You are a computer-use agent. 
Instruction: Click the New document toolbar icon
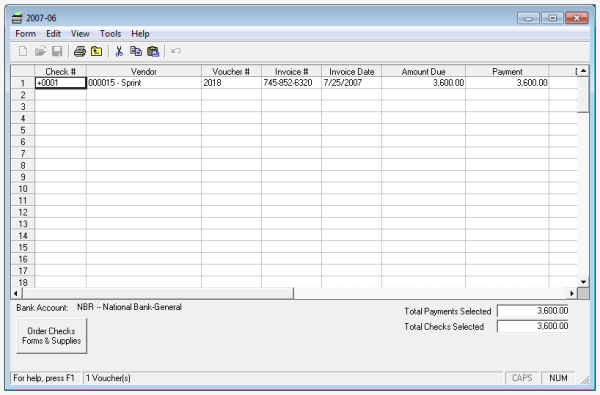click(x=23, y=51)
